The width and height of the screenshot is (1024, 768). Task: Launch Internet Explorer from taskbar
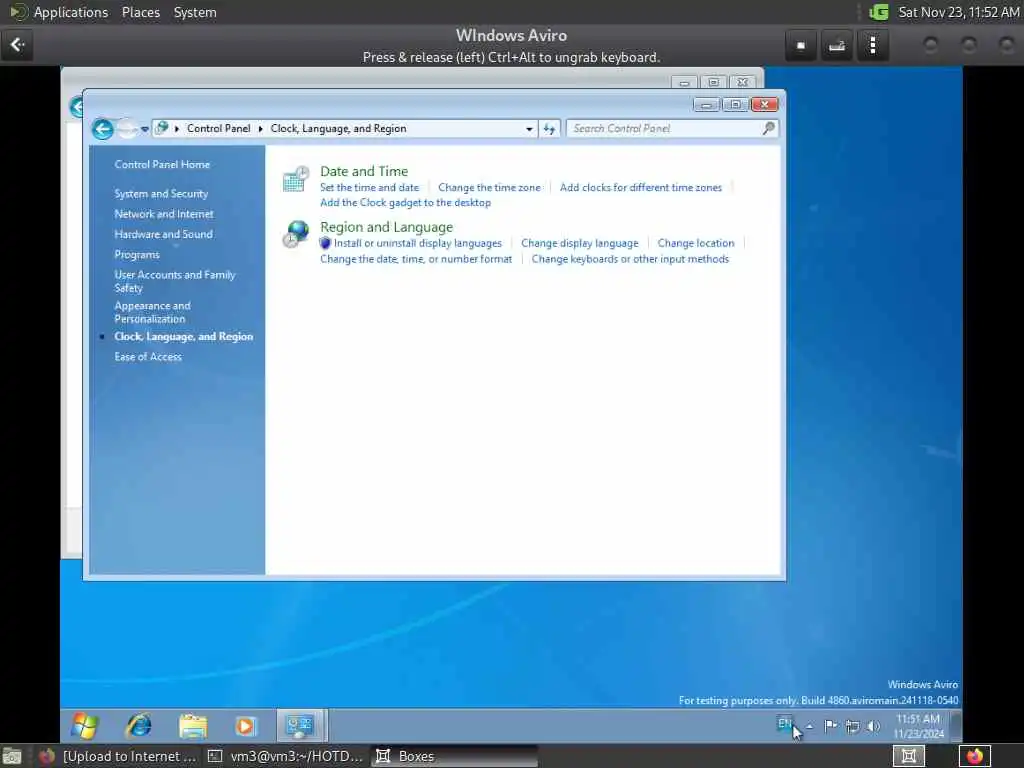[138, 726]
